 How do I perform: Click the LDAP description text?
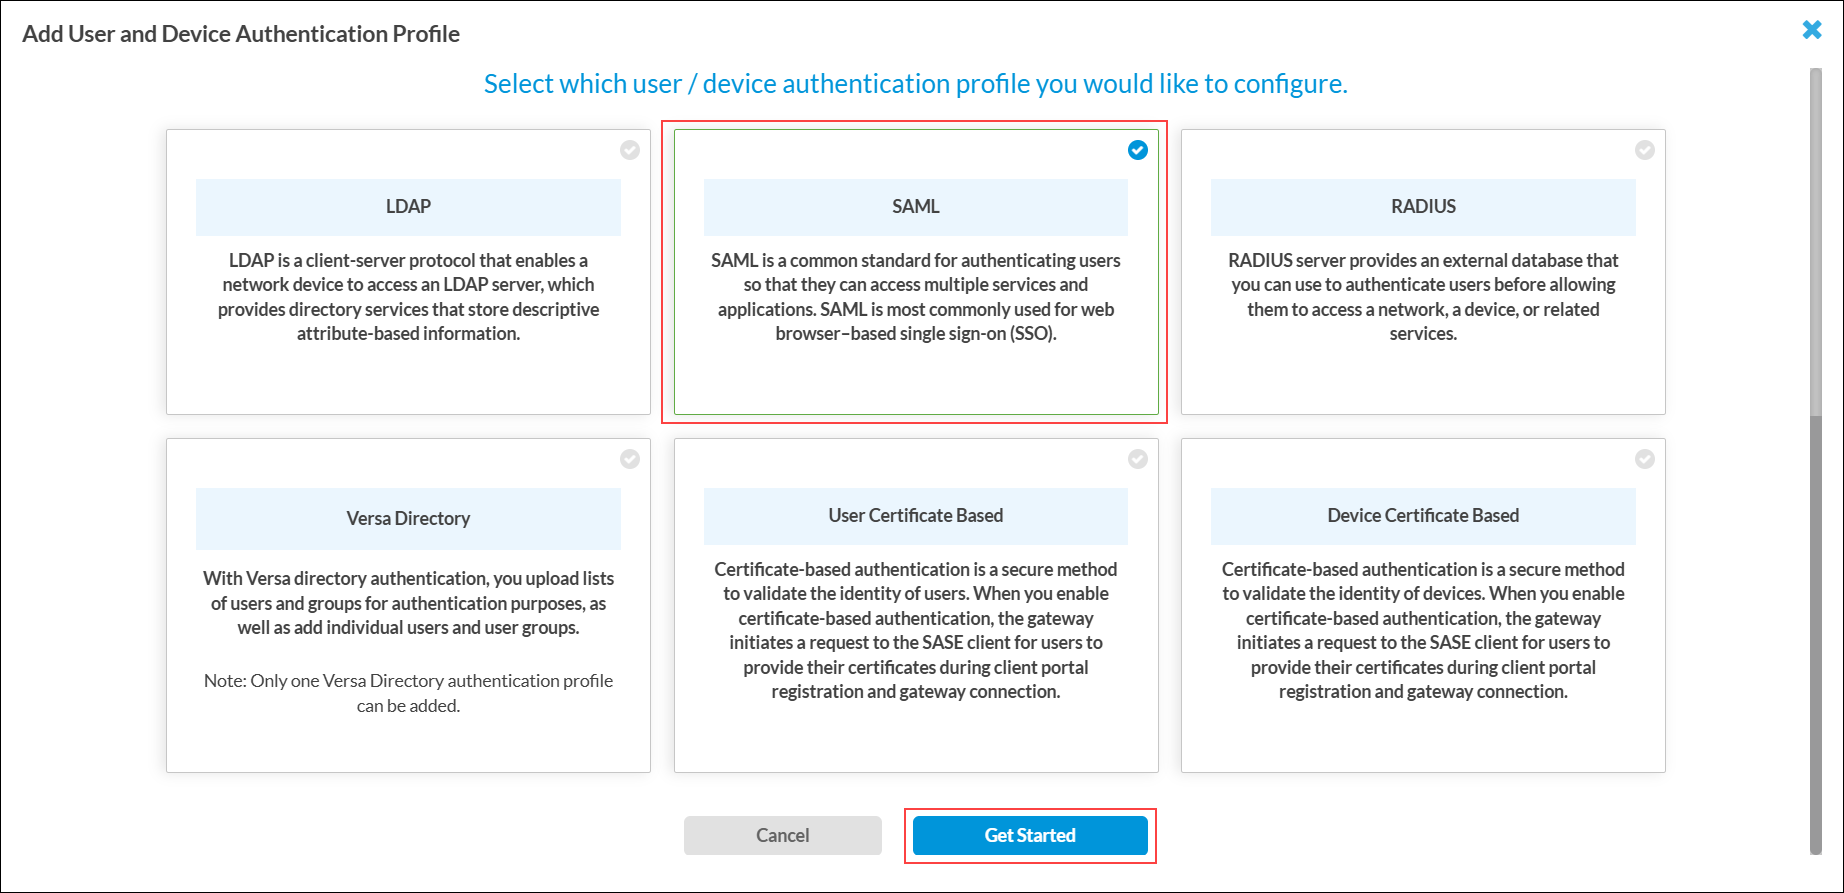(408, 297)
